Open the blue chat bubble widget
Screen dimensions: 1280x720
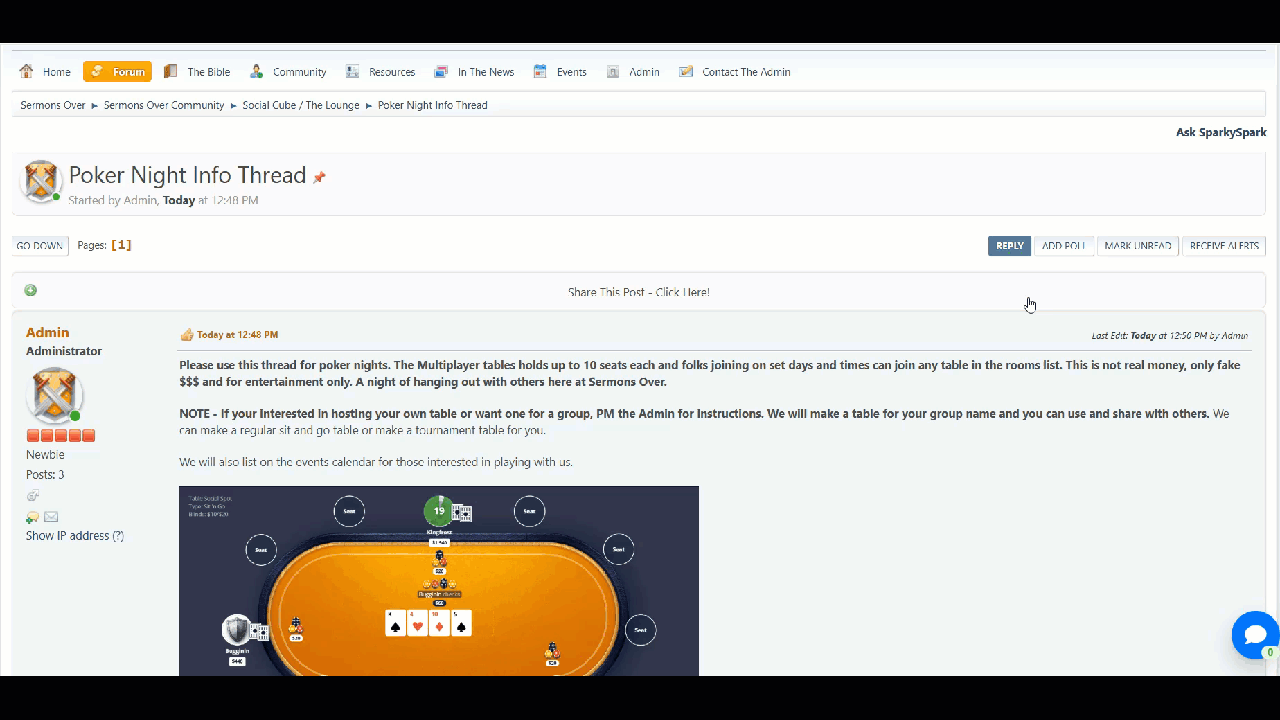click(1254, 635)
